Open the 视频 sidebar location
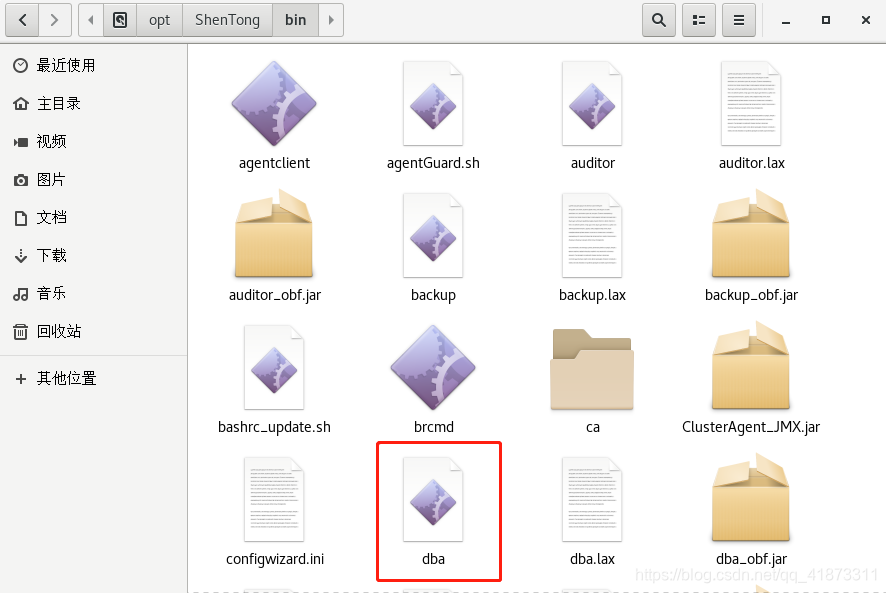The image size is (886, 593). (x=94, y=141)
